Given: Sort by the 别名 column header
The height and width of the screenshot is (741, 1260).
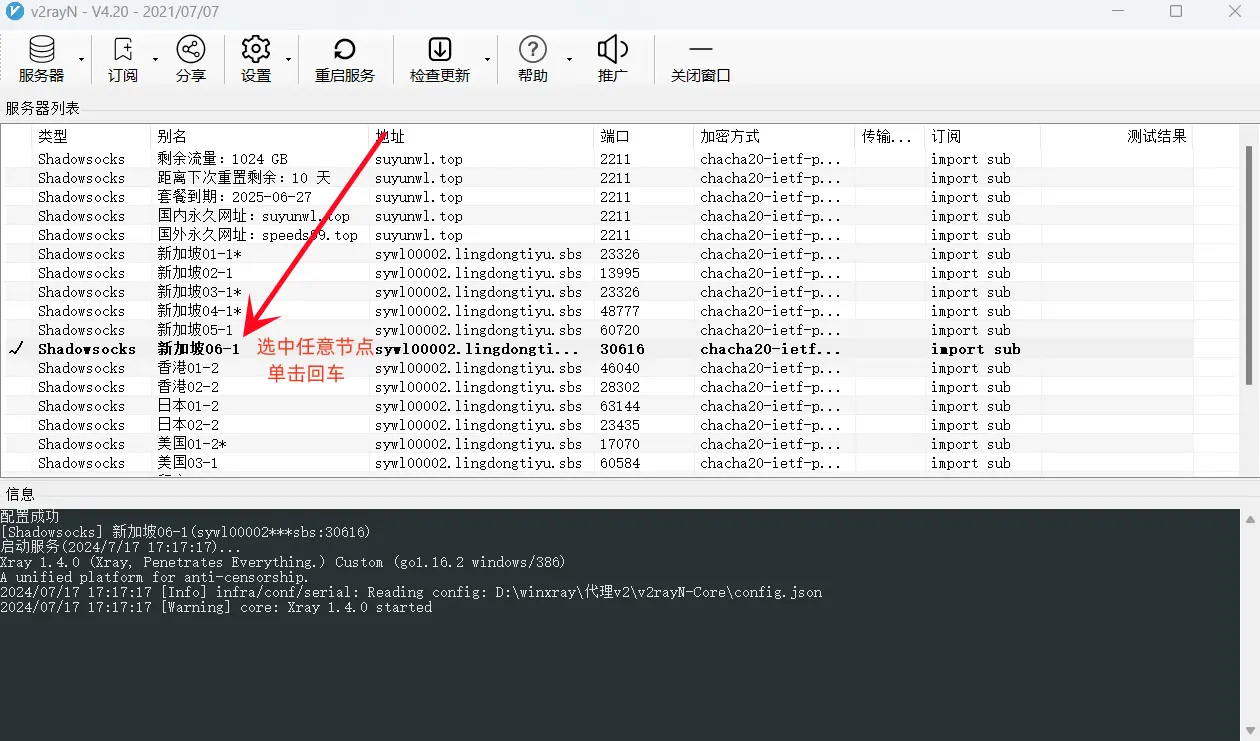Looking at the screenshot, I should [x=260, y=136].
